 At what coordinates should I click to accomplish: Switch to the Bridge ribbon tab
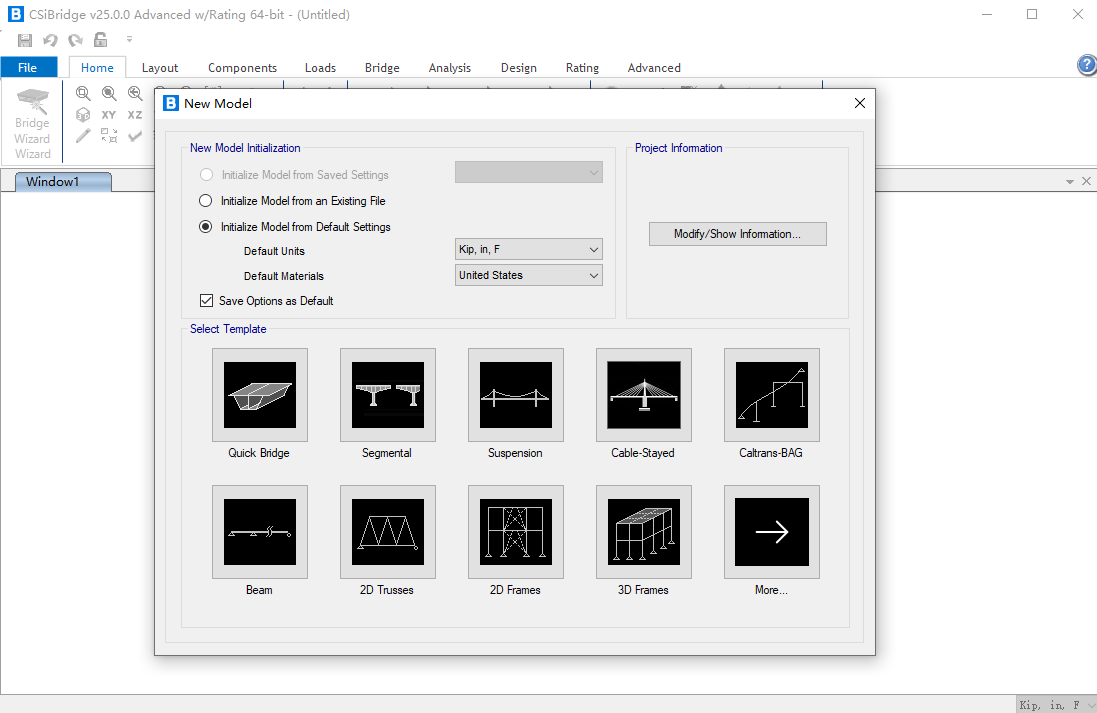pyautogui.click(x=382, y=67)
